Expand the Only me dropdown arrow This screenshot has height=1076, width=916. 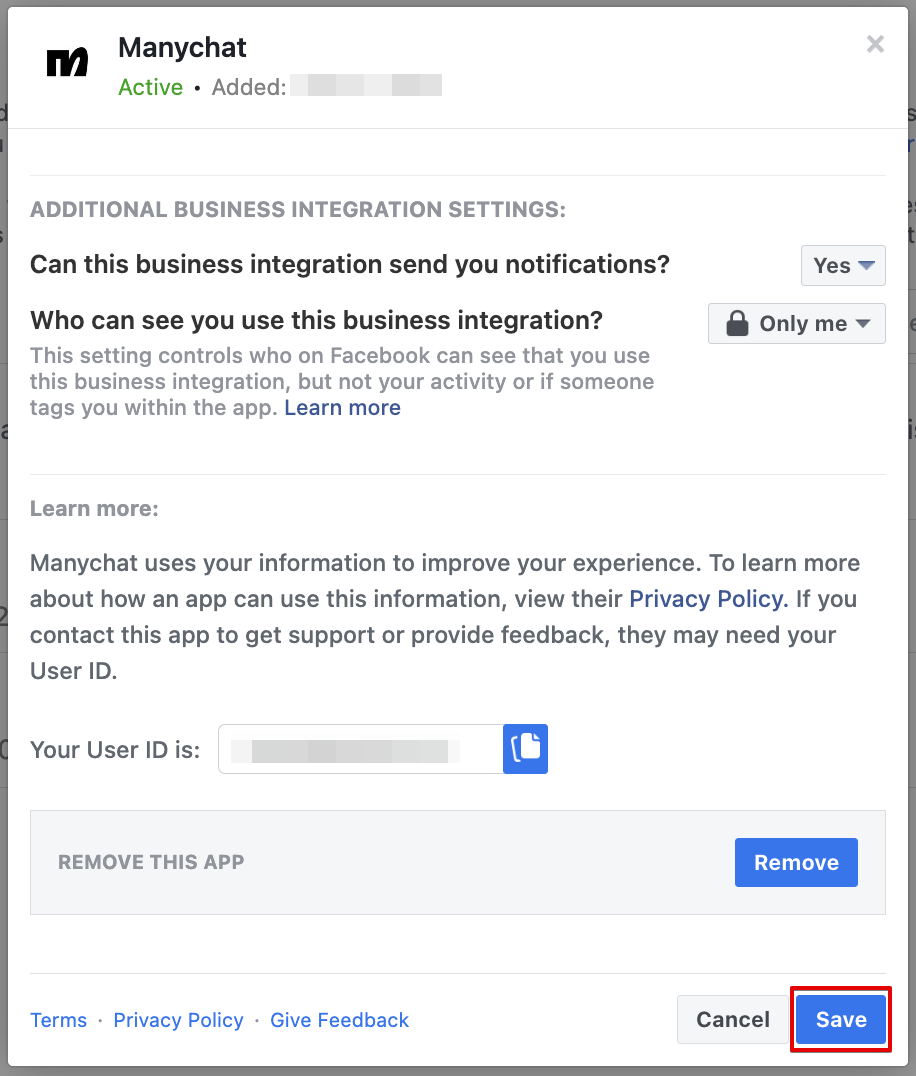[x=863, y=323]
